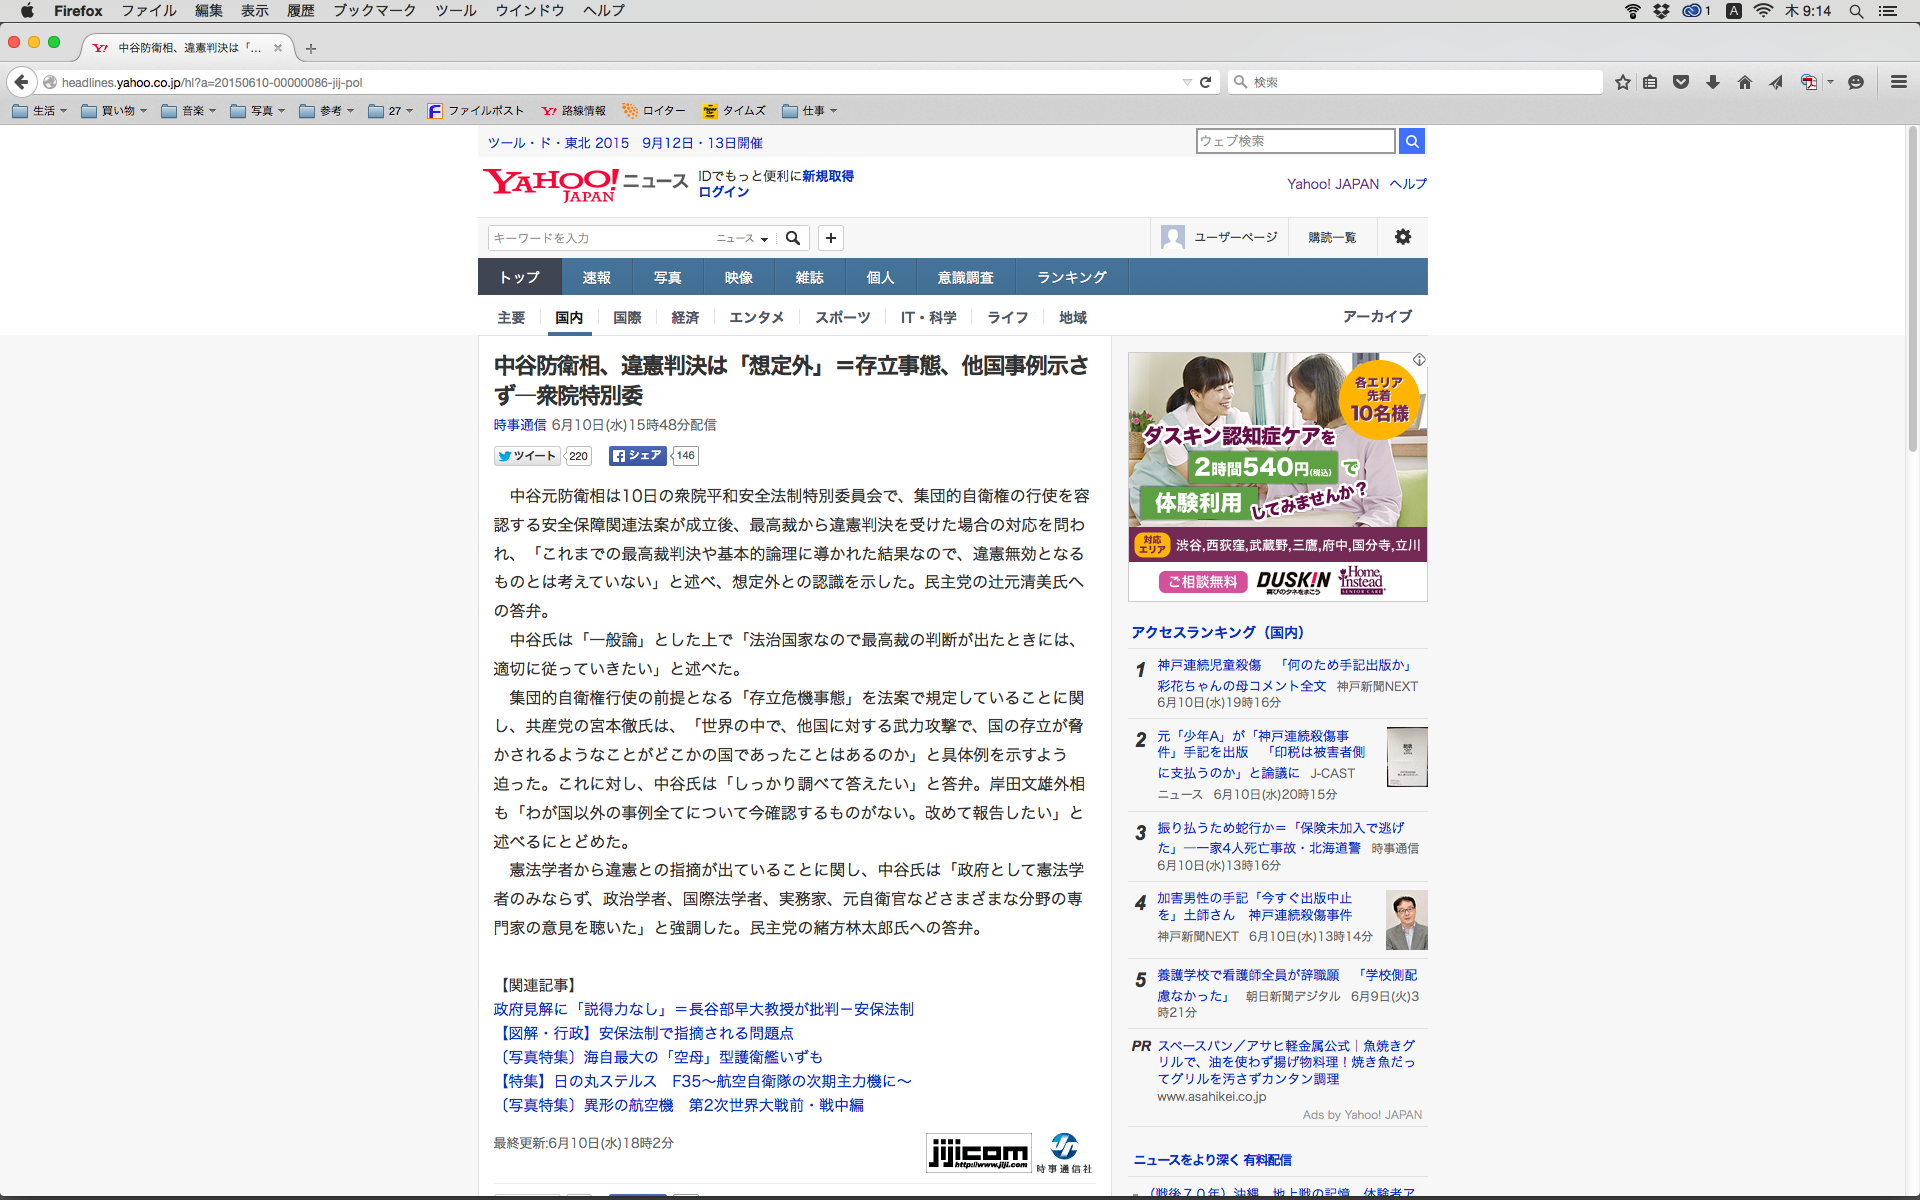
Task: Open the 仕事 bookmark folder
Action: (x=810, y=111)
